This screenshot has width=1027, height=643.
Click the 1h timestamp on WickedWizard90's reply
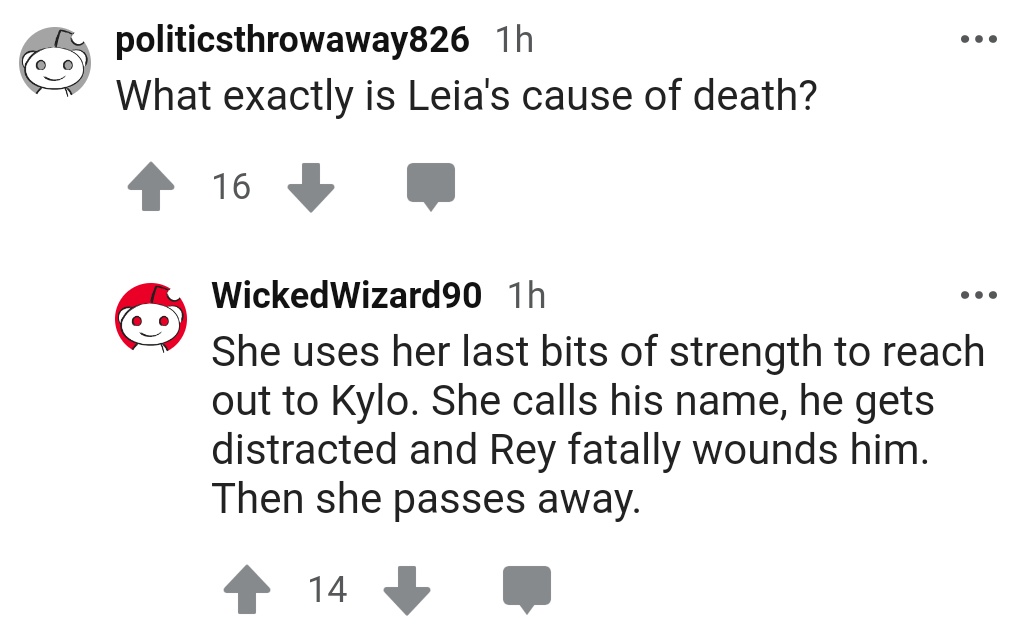coord(527,296)
